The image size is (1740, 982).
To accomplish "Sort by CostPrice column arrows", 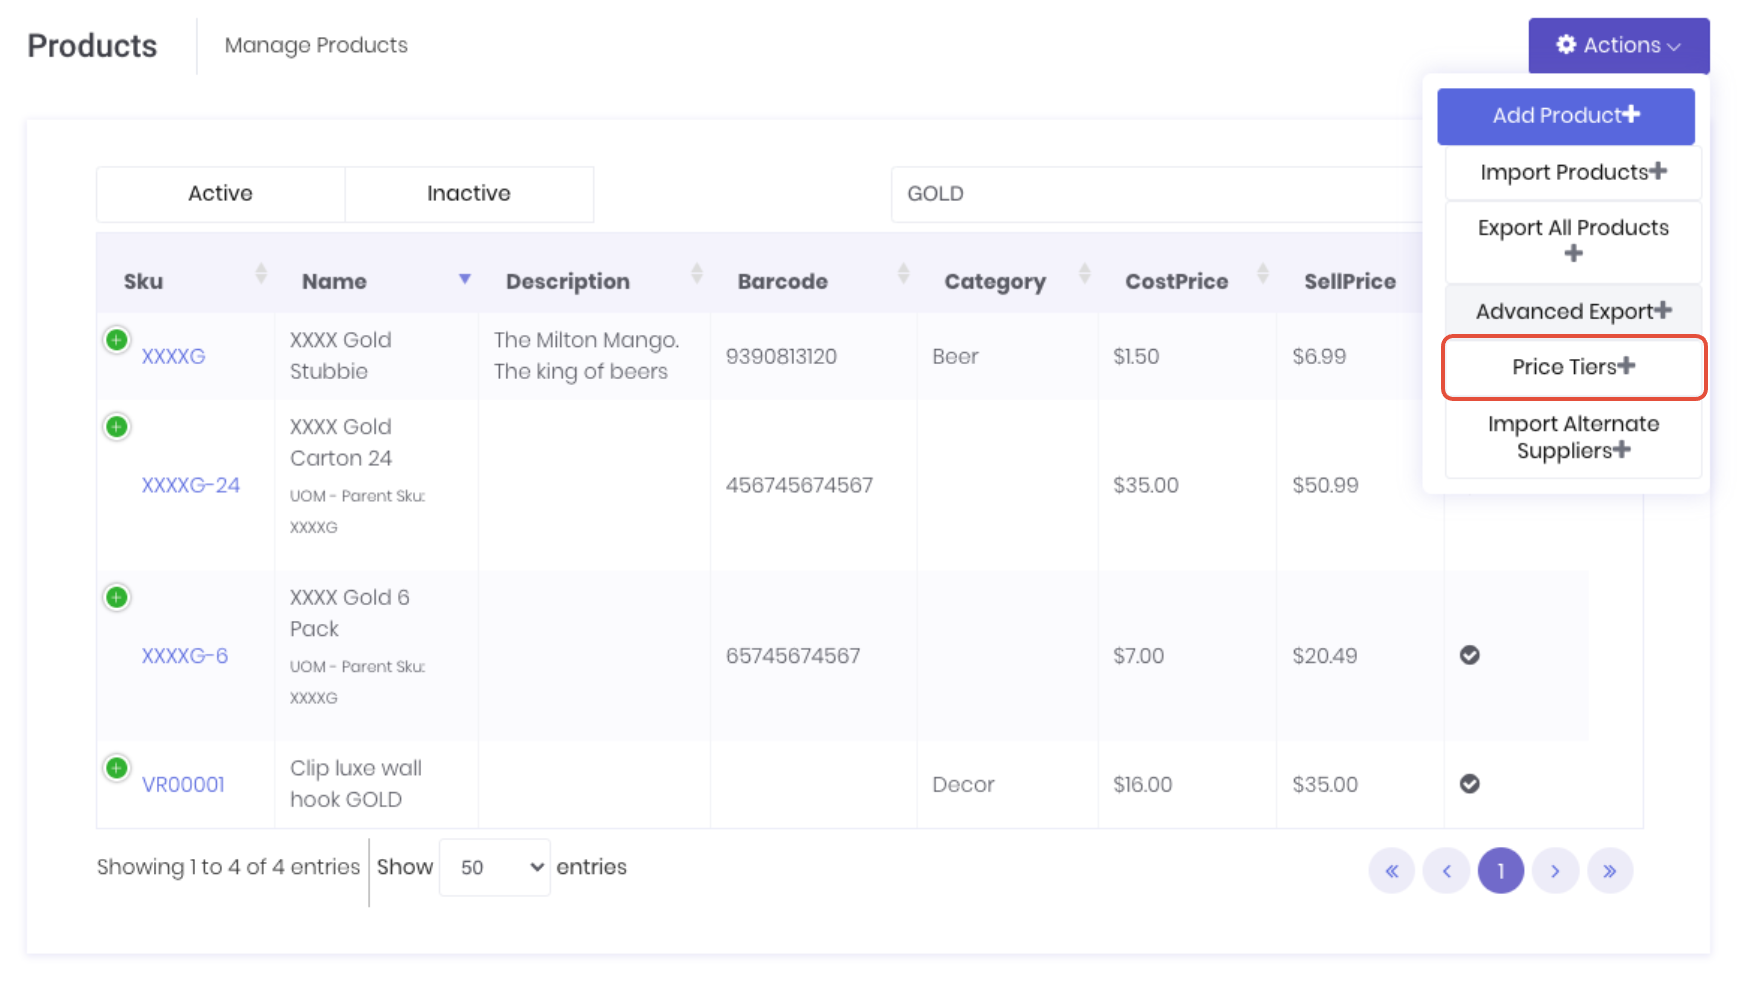I will click(1263, 273).
